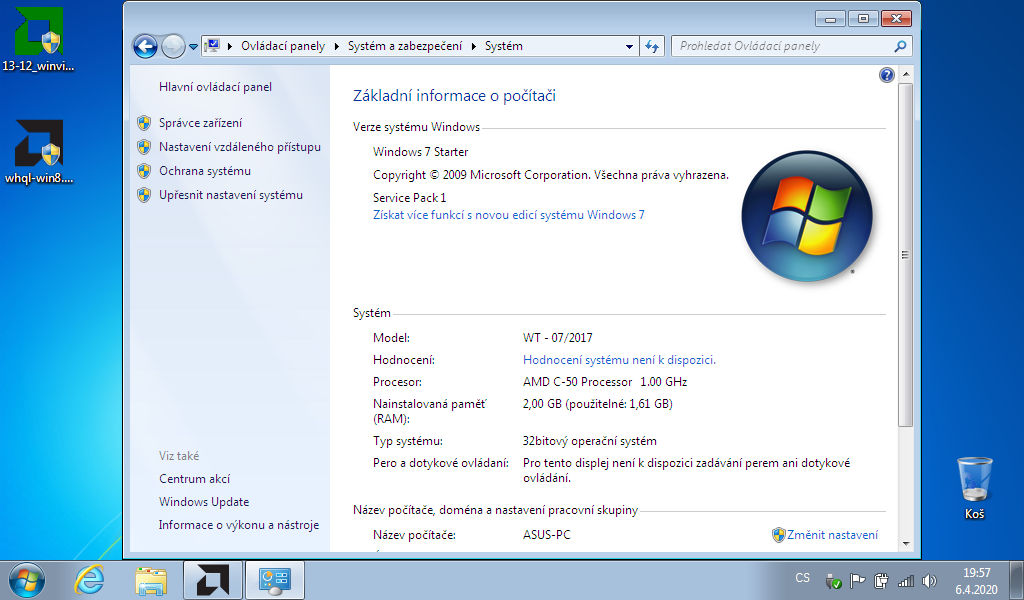This screenshot has height=600, width=1024.
Task: Click shield icon next to Ochrana systému
Action: pyautogui.click(x=144, y=171)
